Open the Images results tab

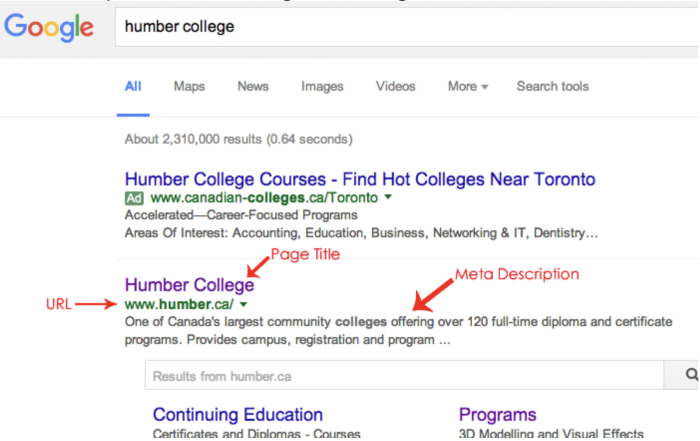[x=322, y=86]
